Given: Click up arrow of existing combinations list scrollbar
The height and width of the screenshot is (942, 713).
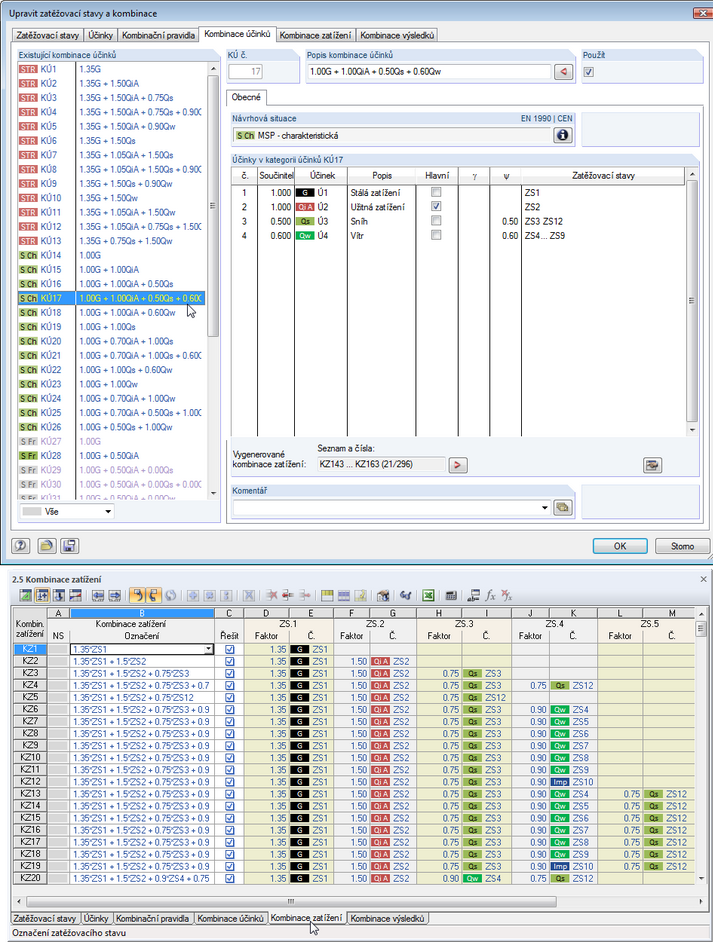Looking at the screenshot, I should coord(213,70).
